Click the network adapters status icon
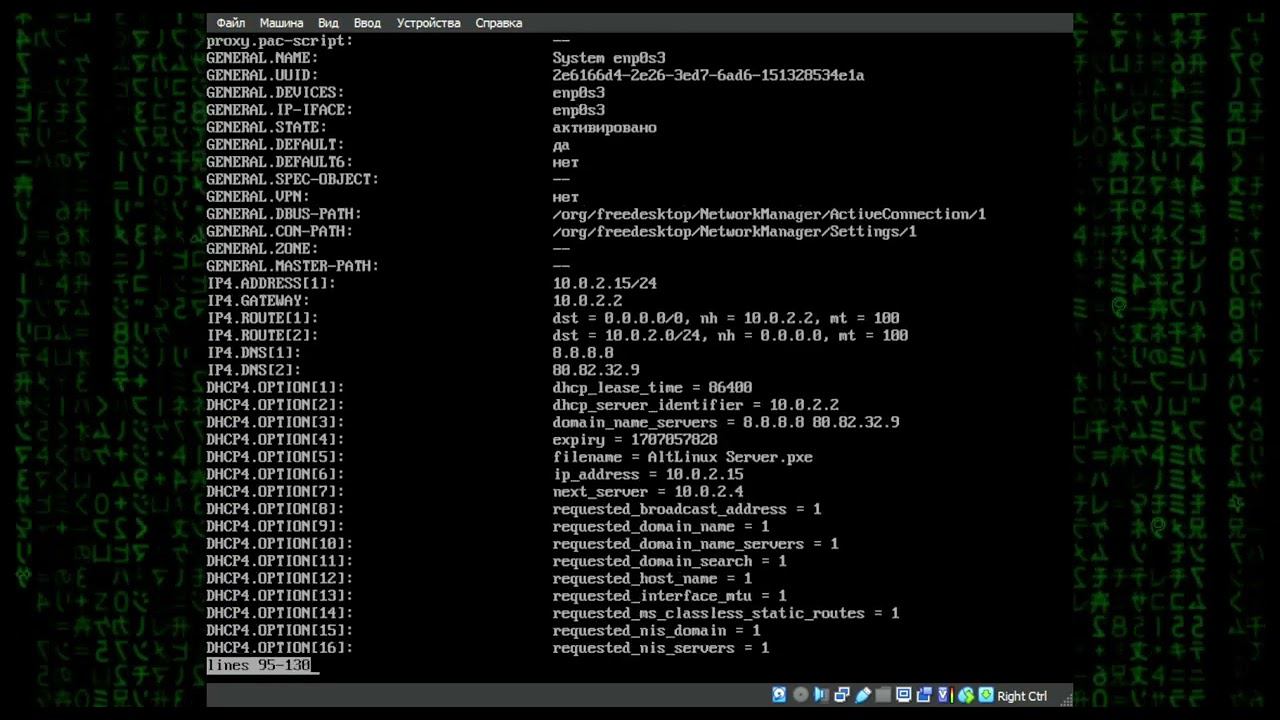 842,695
